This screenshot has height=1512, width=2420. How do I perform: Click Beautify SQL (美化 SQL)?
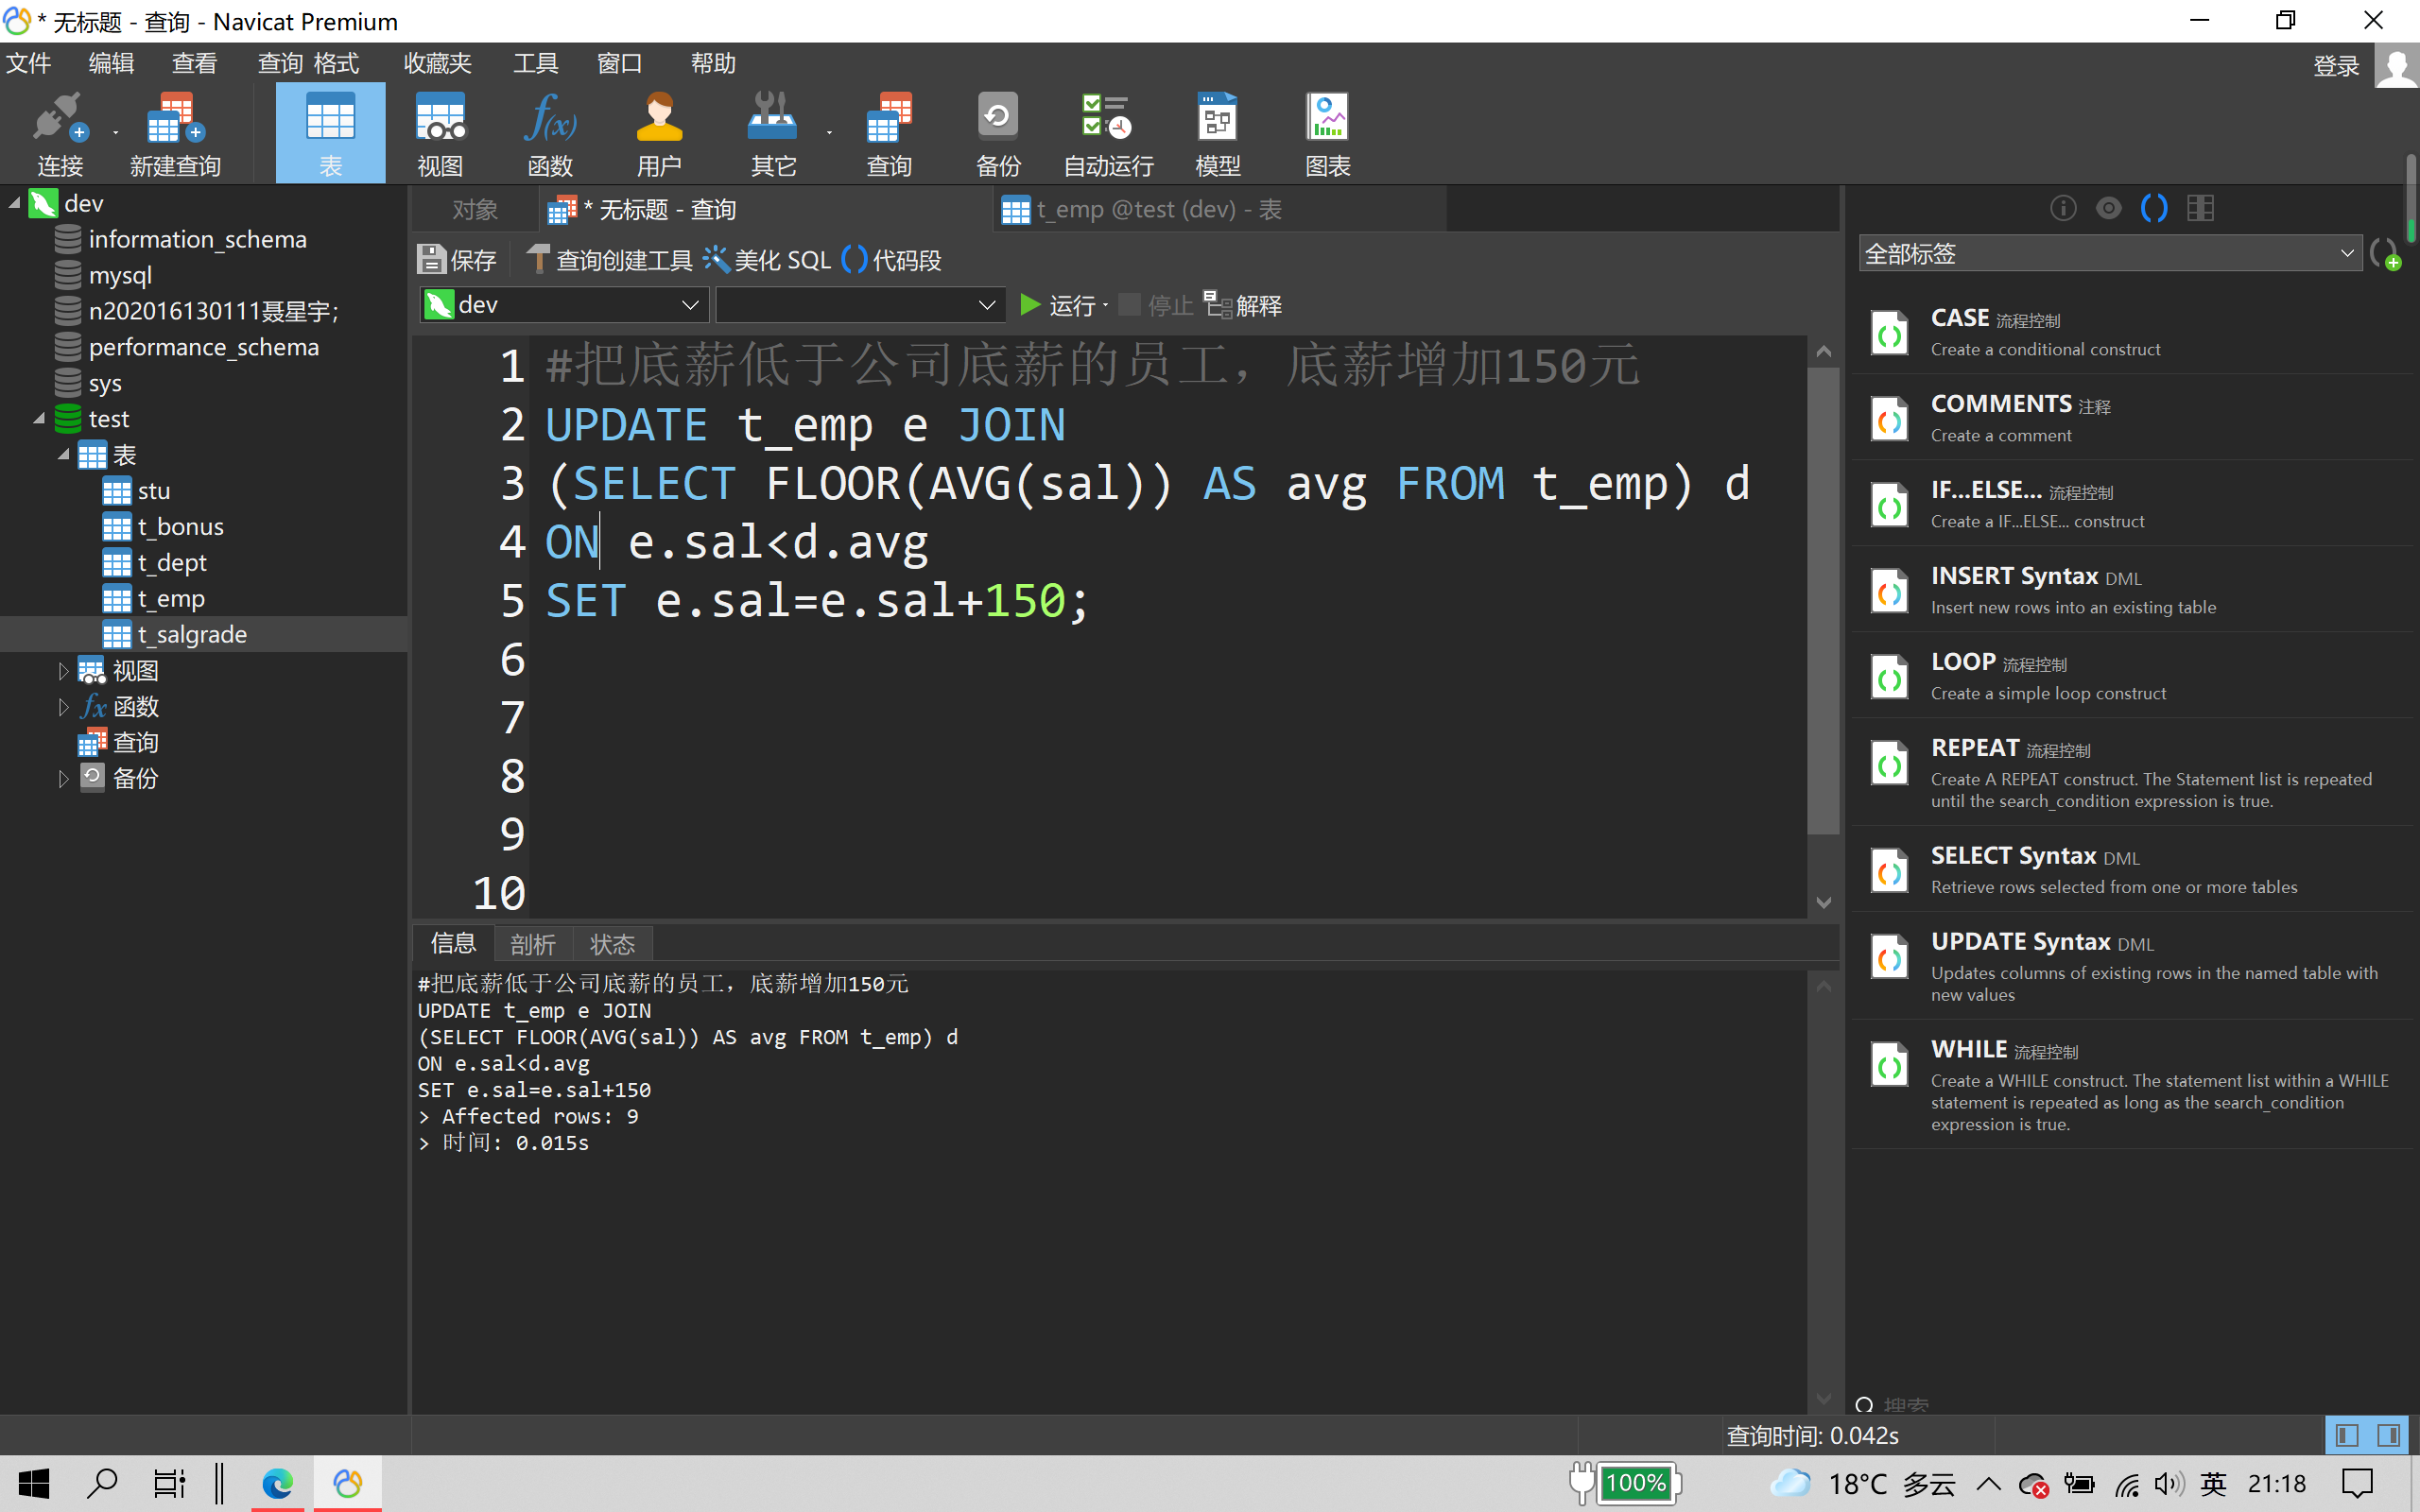click(x=767, y=260)
